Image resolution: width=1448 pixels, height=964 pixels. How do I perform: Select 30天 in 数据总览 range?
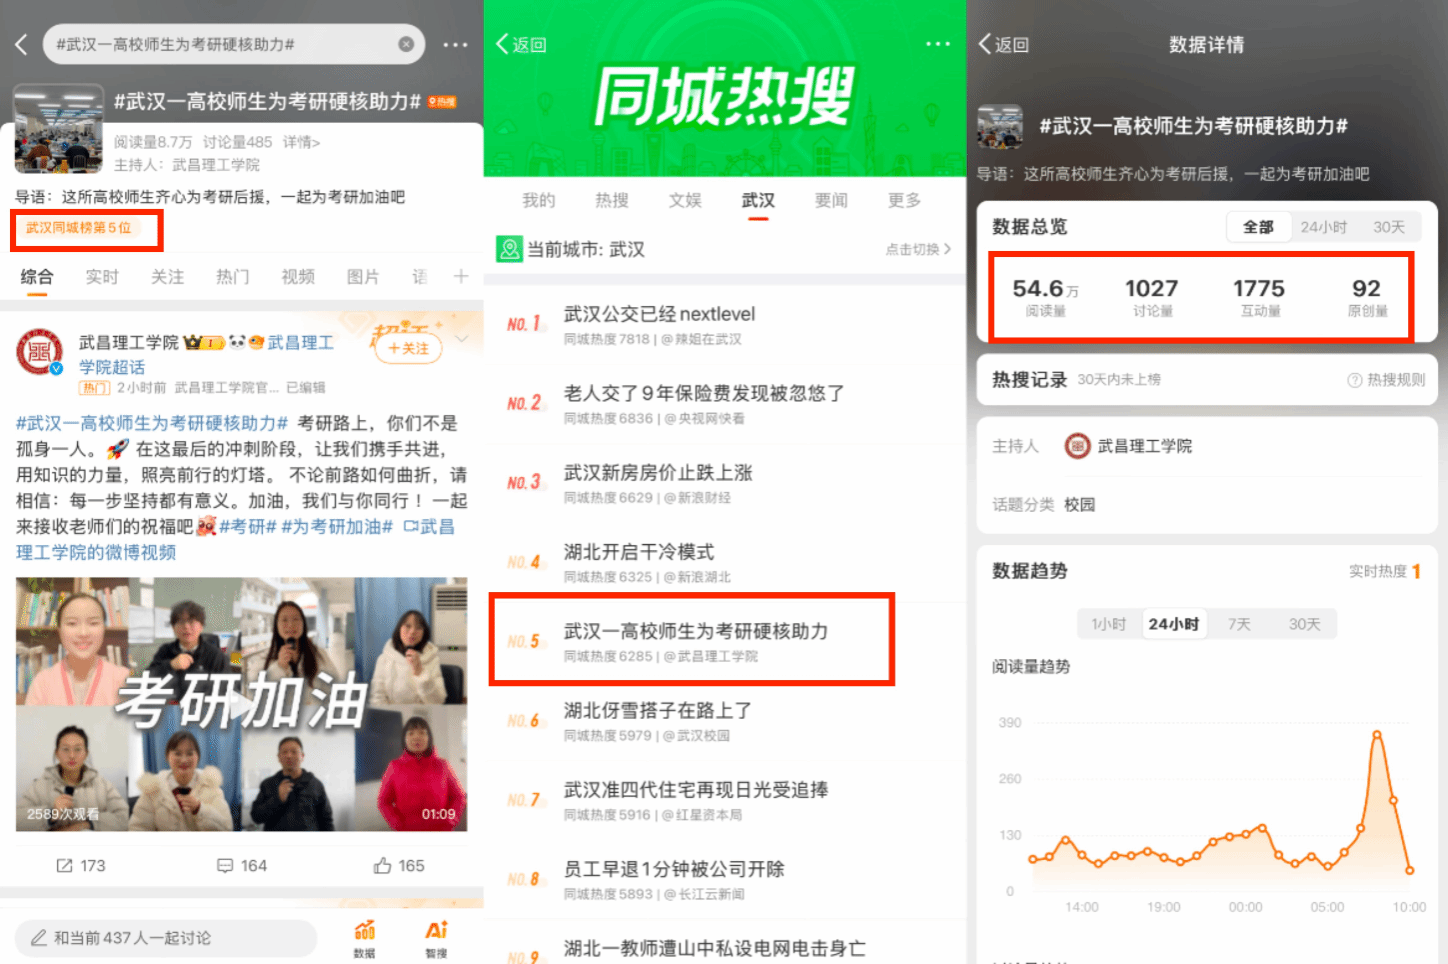[1388, 227]
